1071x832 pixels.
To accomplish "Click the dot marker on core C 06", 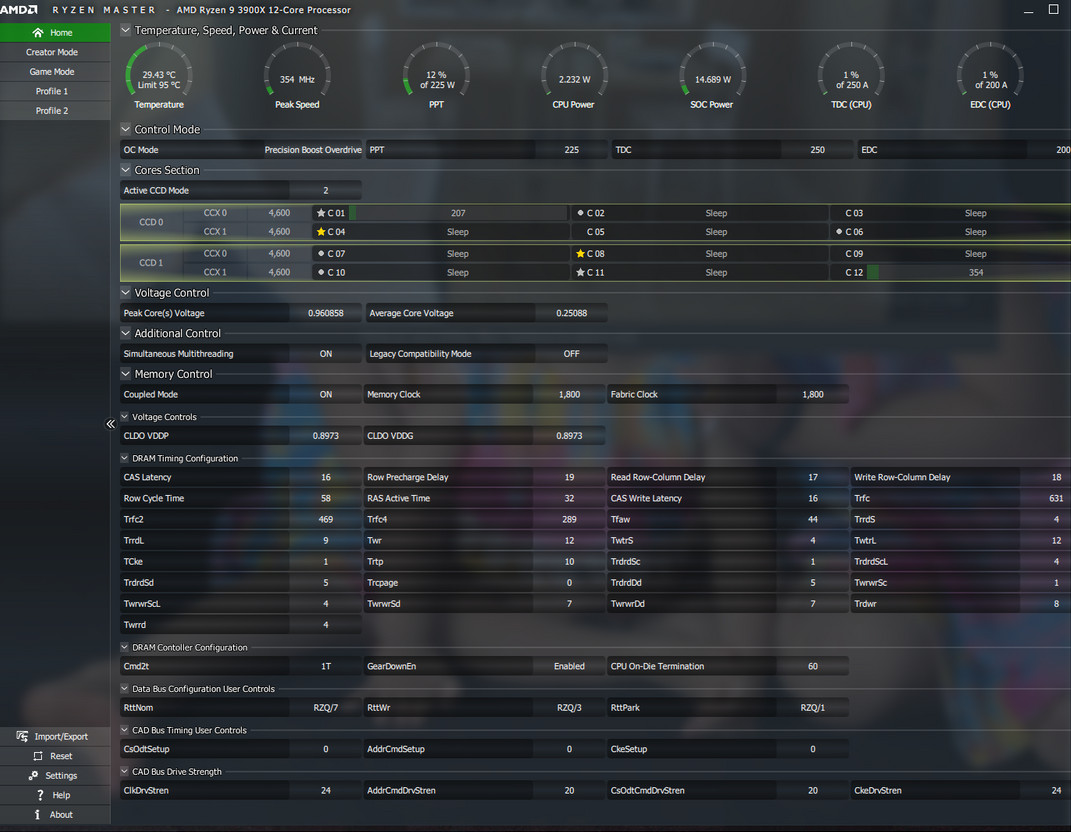I will coord(839,232).
